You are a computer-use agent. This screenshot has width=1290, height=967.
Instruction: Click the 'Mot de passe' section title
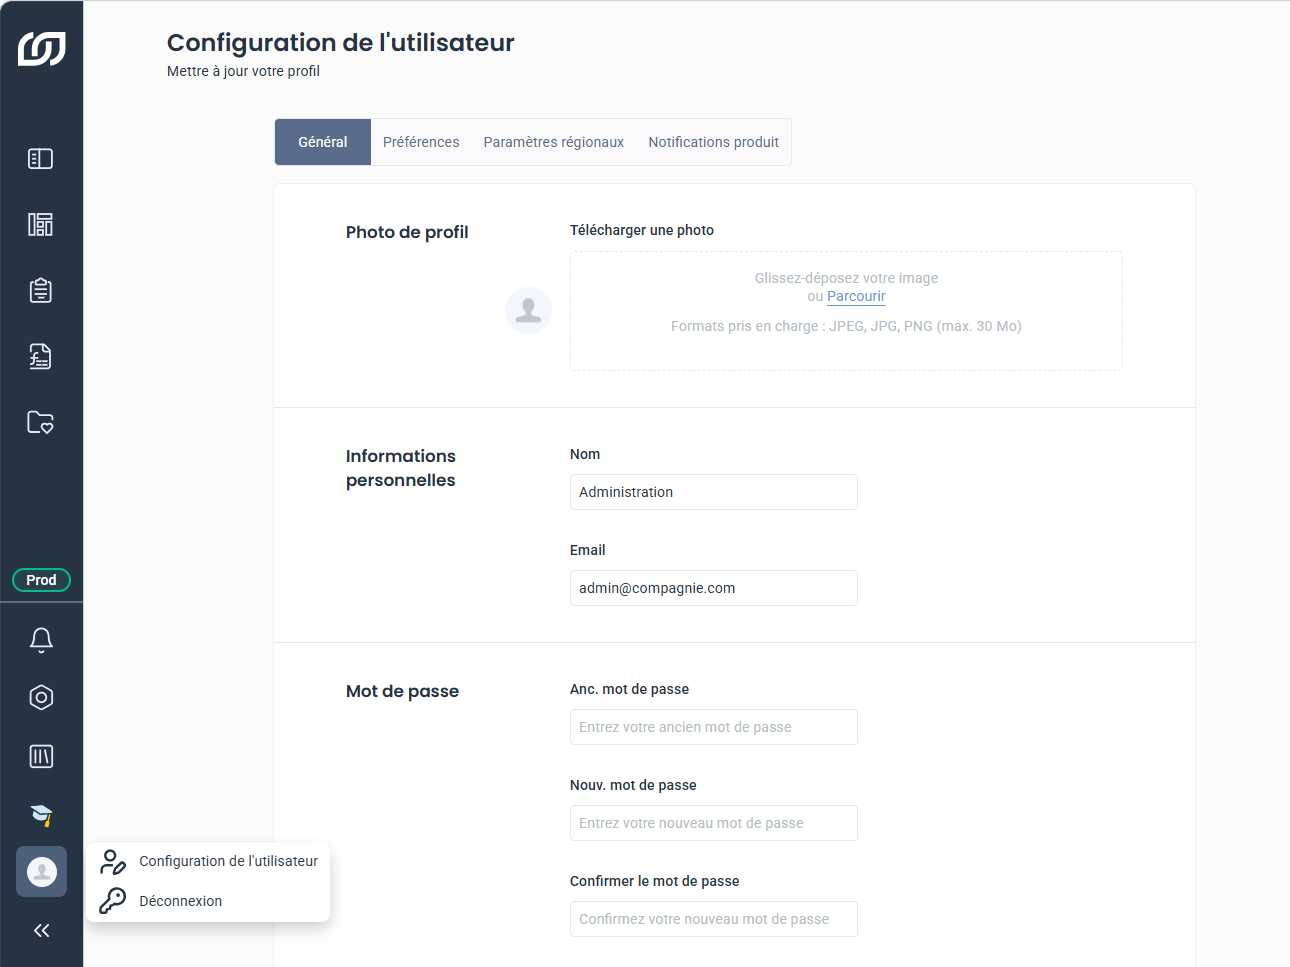tap(402, 691)
